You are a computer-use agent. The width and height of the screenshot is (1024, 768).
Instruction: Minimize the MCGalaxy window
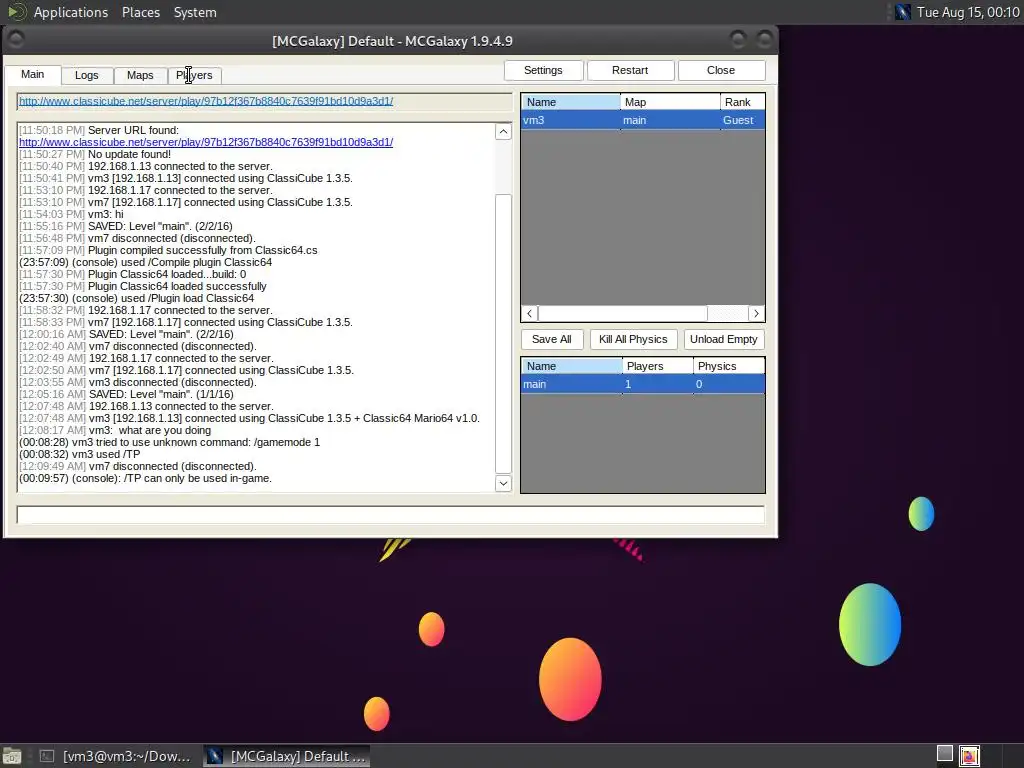coord(738,40)
